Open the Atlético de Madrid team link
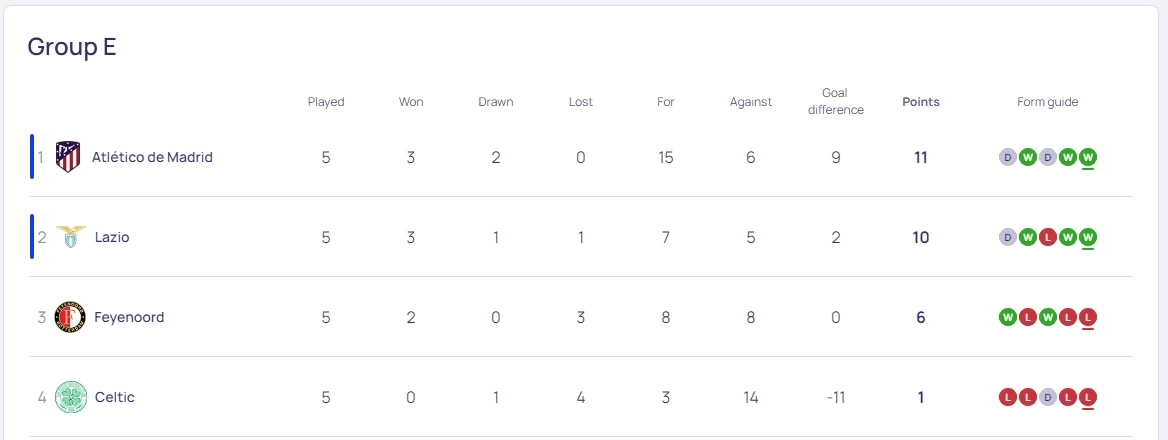The width and height of the screenshot is (1168, 440). [152, 157]
